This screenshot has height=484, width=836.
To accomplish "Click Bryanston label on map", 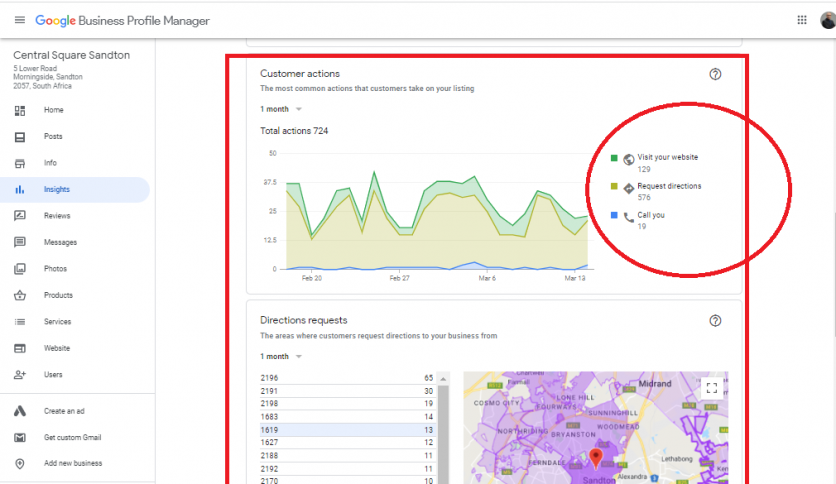I will point(573,434).
